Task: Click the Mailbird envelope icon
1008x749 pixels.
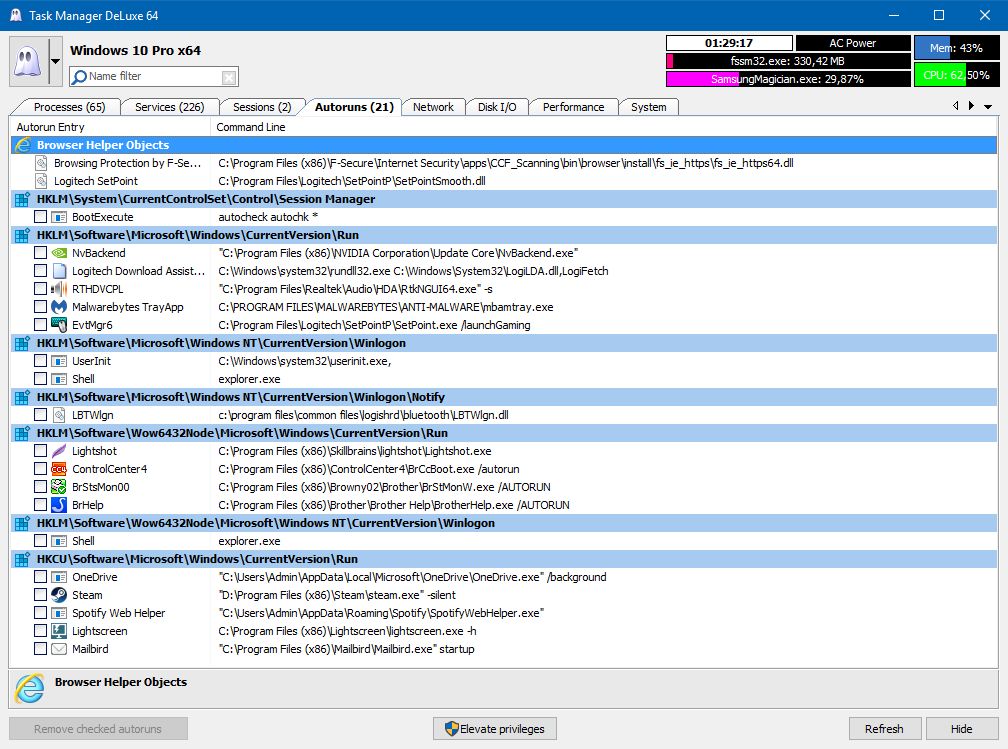Action: (x=59, y=649)
